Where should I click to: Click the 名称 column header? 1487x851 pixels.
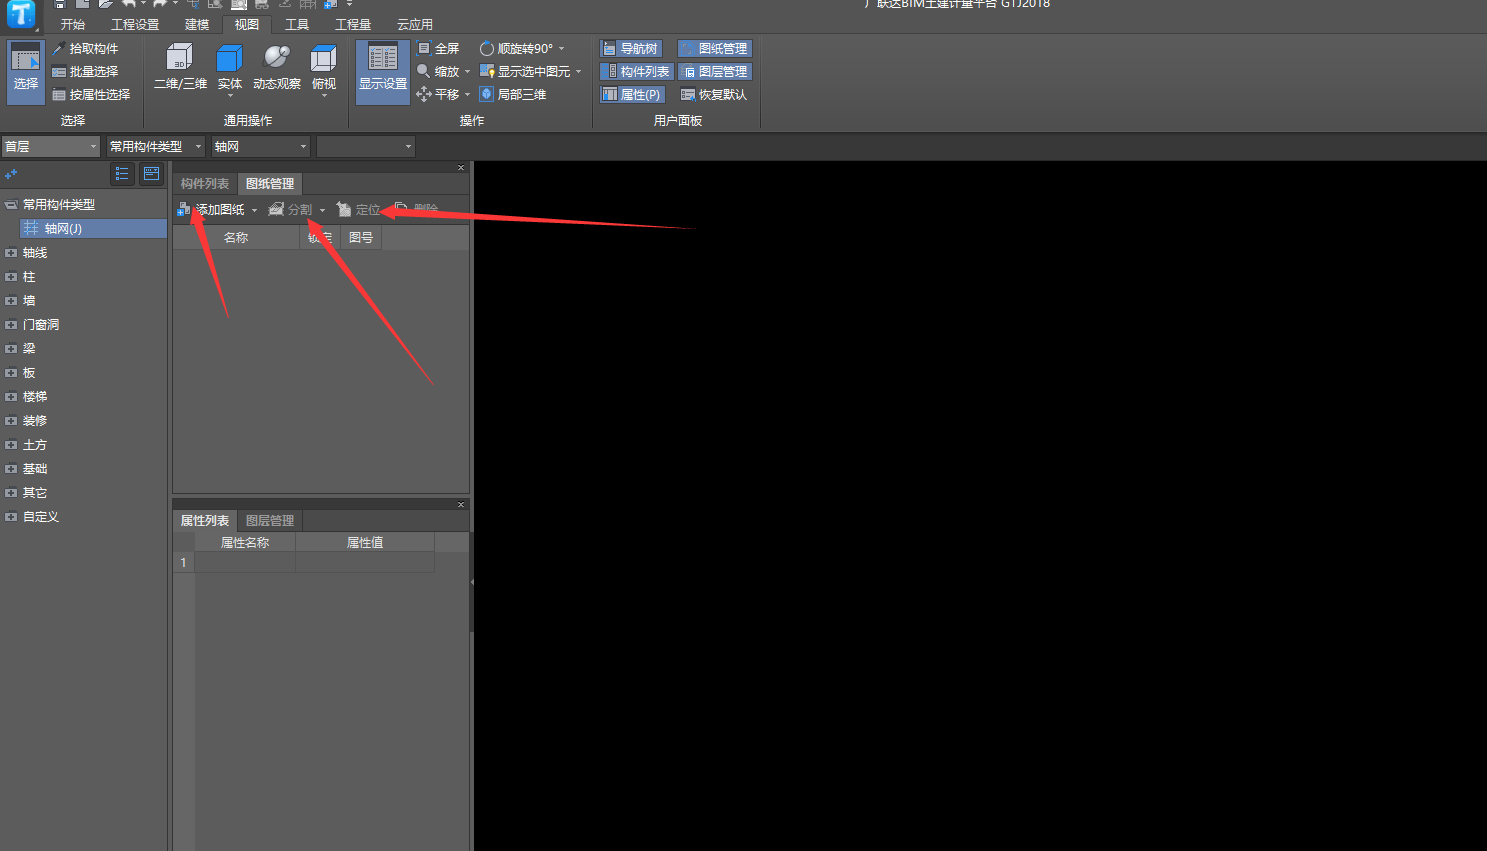236,238
